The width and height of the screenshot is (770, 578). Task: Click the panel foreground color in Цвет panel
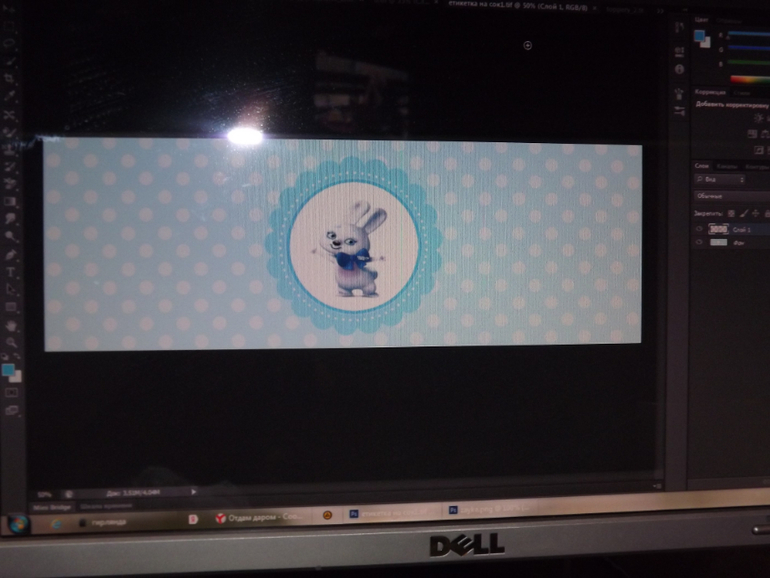click(699, 38)
